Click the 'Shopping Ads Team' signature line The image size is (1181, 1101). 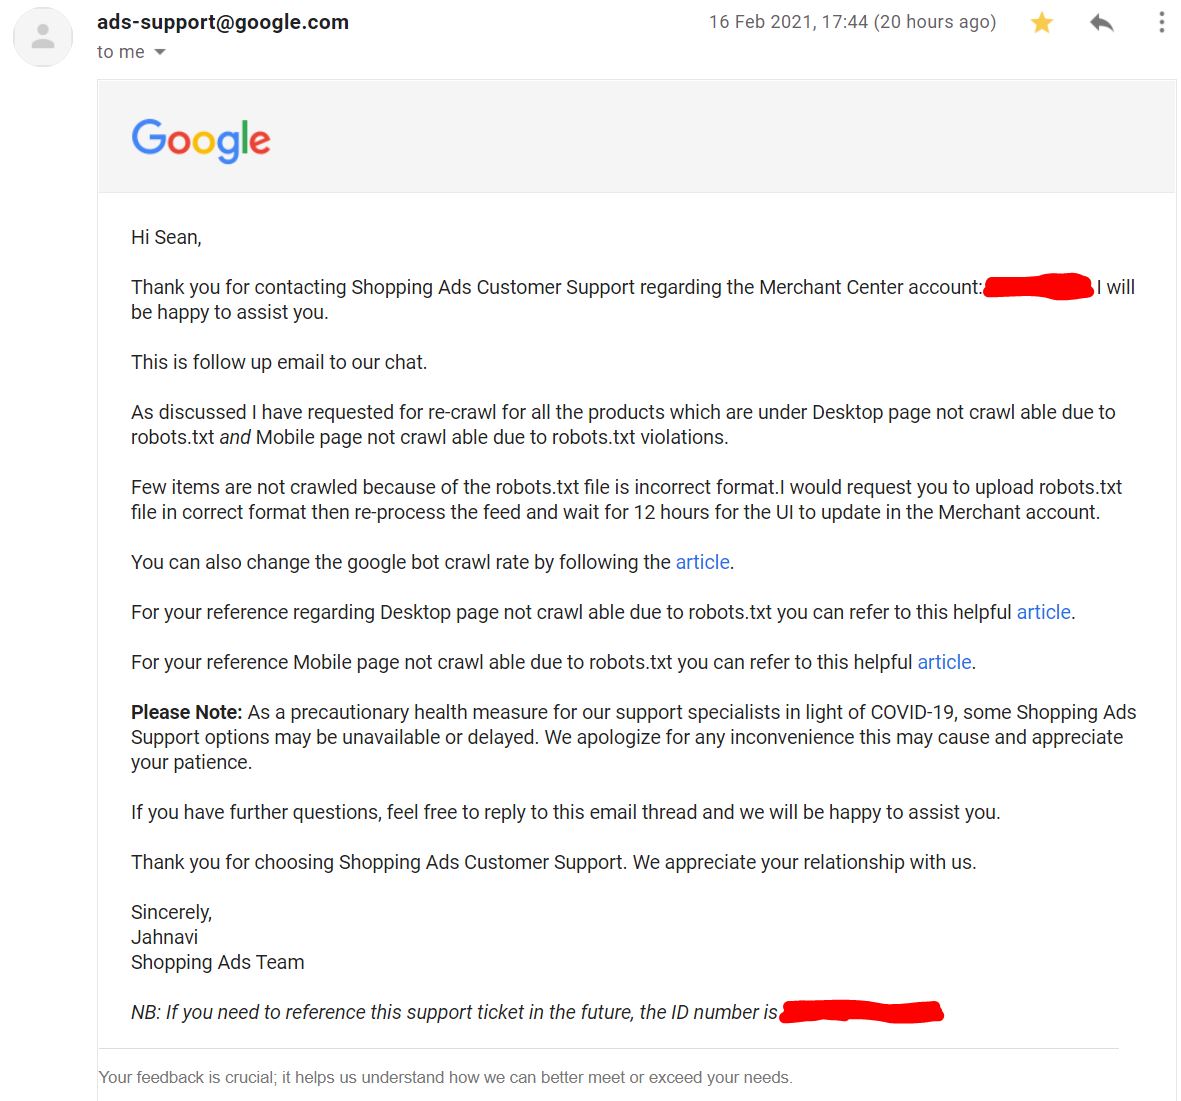point(218,962)
